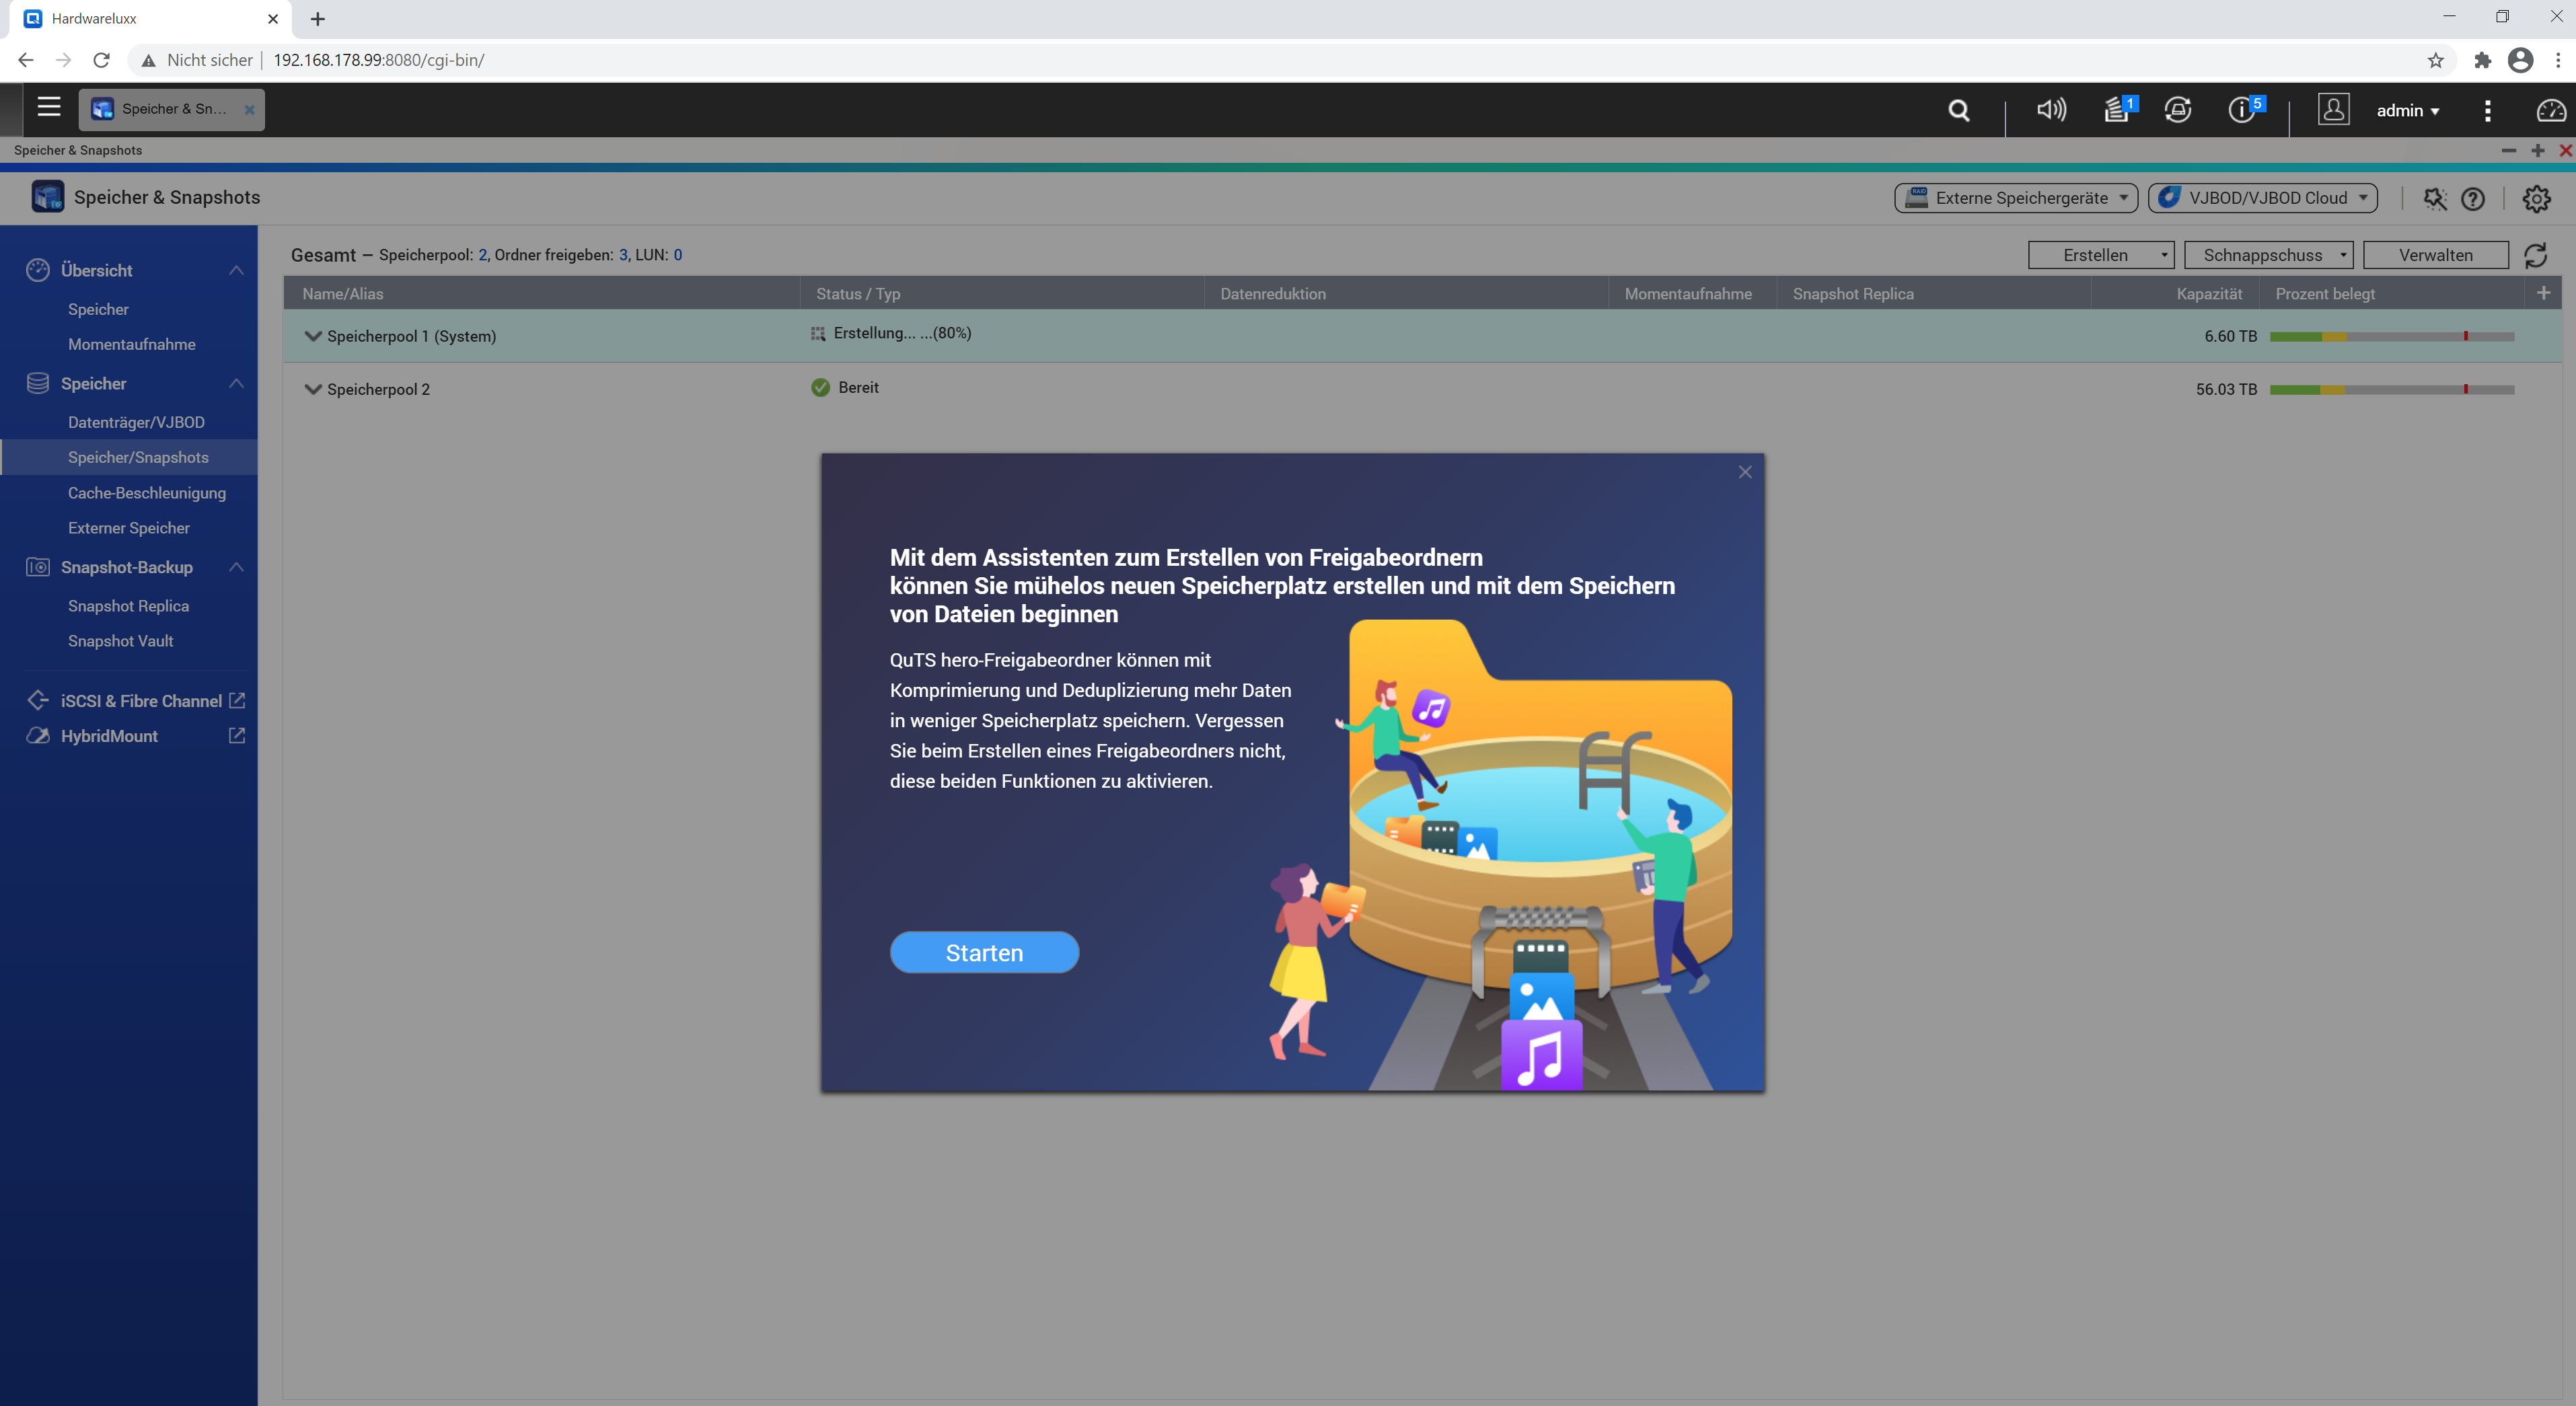Open Externe Speichergeräte dropdown

click(x=2015, y=198)
